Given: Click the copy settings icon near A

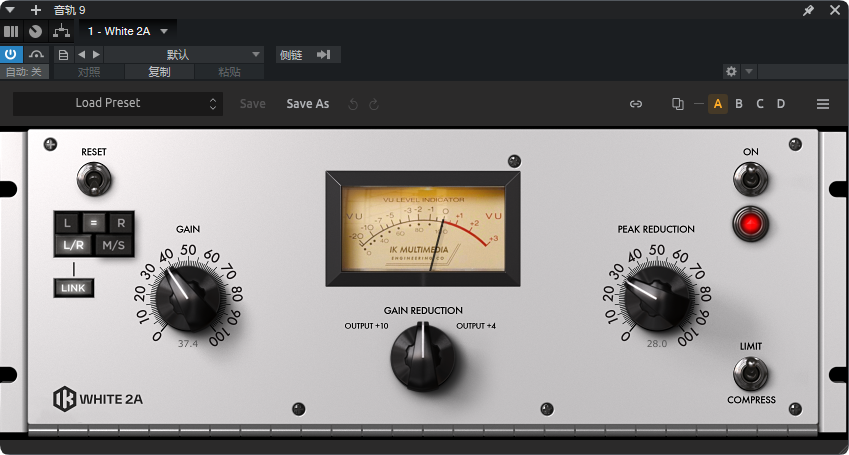Looking at the screenshot, I should pos(677,104).
